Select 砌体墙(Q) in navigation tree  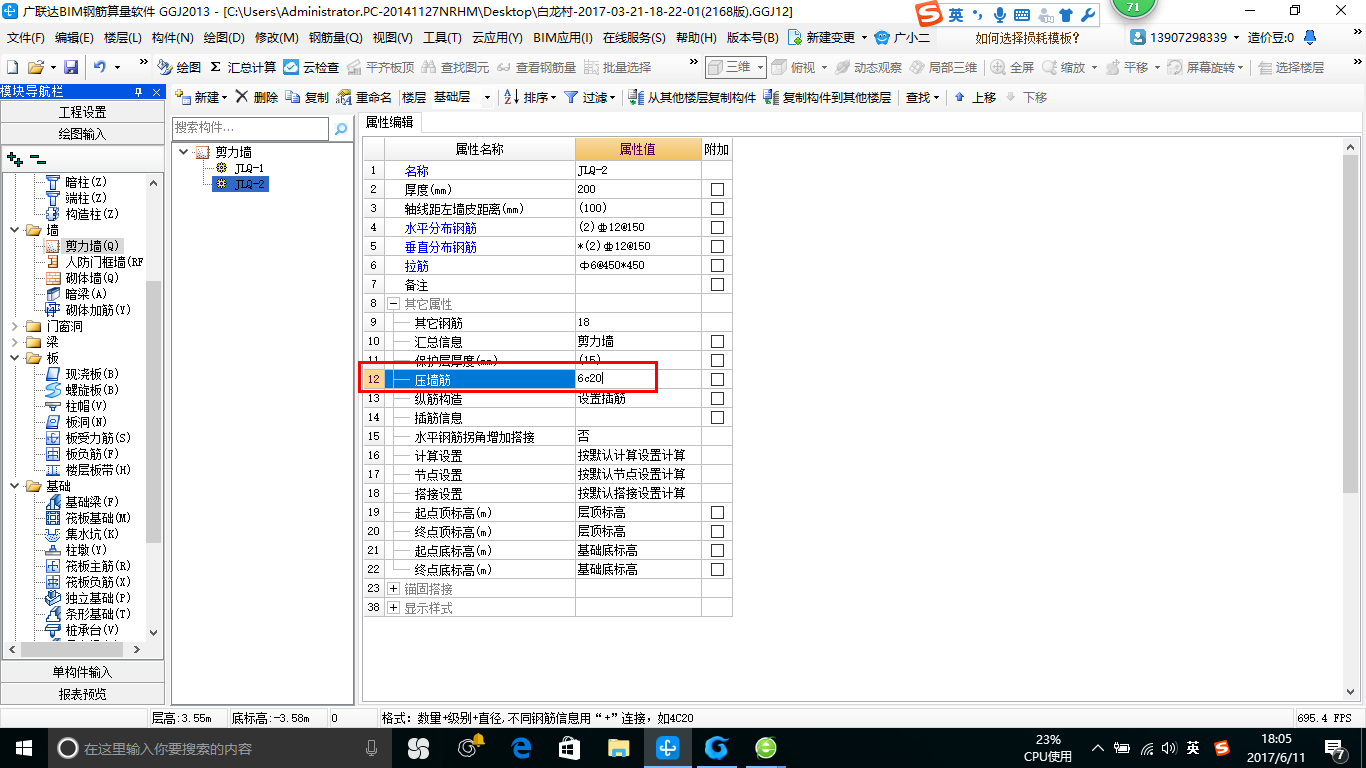(82, 278)
